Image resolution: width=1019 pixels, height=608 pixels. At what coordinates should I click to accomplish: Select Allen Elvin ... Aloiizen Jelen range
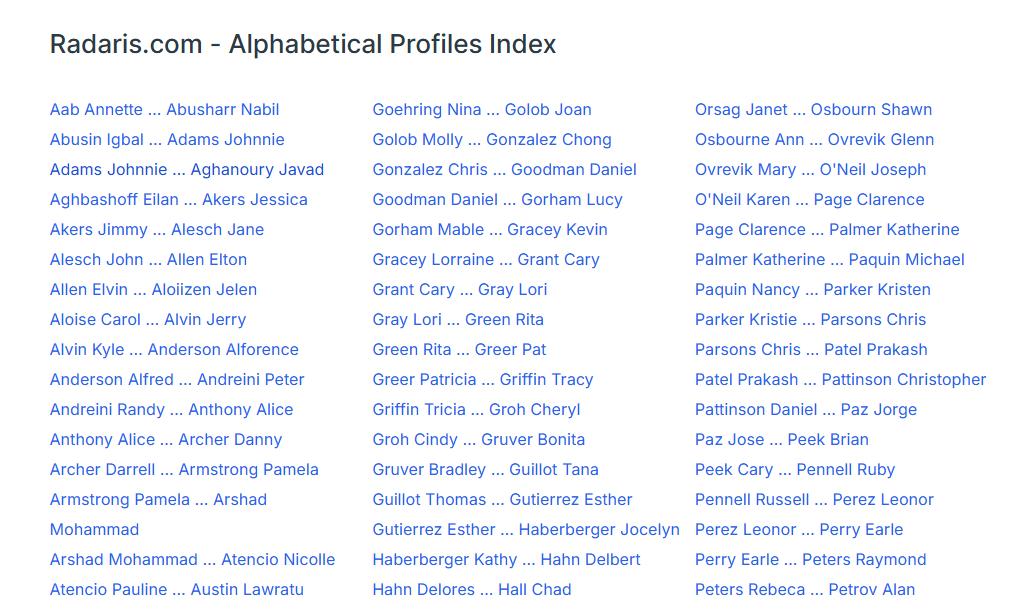[x=153, y=290]
